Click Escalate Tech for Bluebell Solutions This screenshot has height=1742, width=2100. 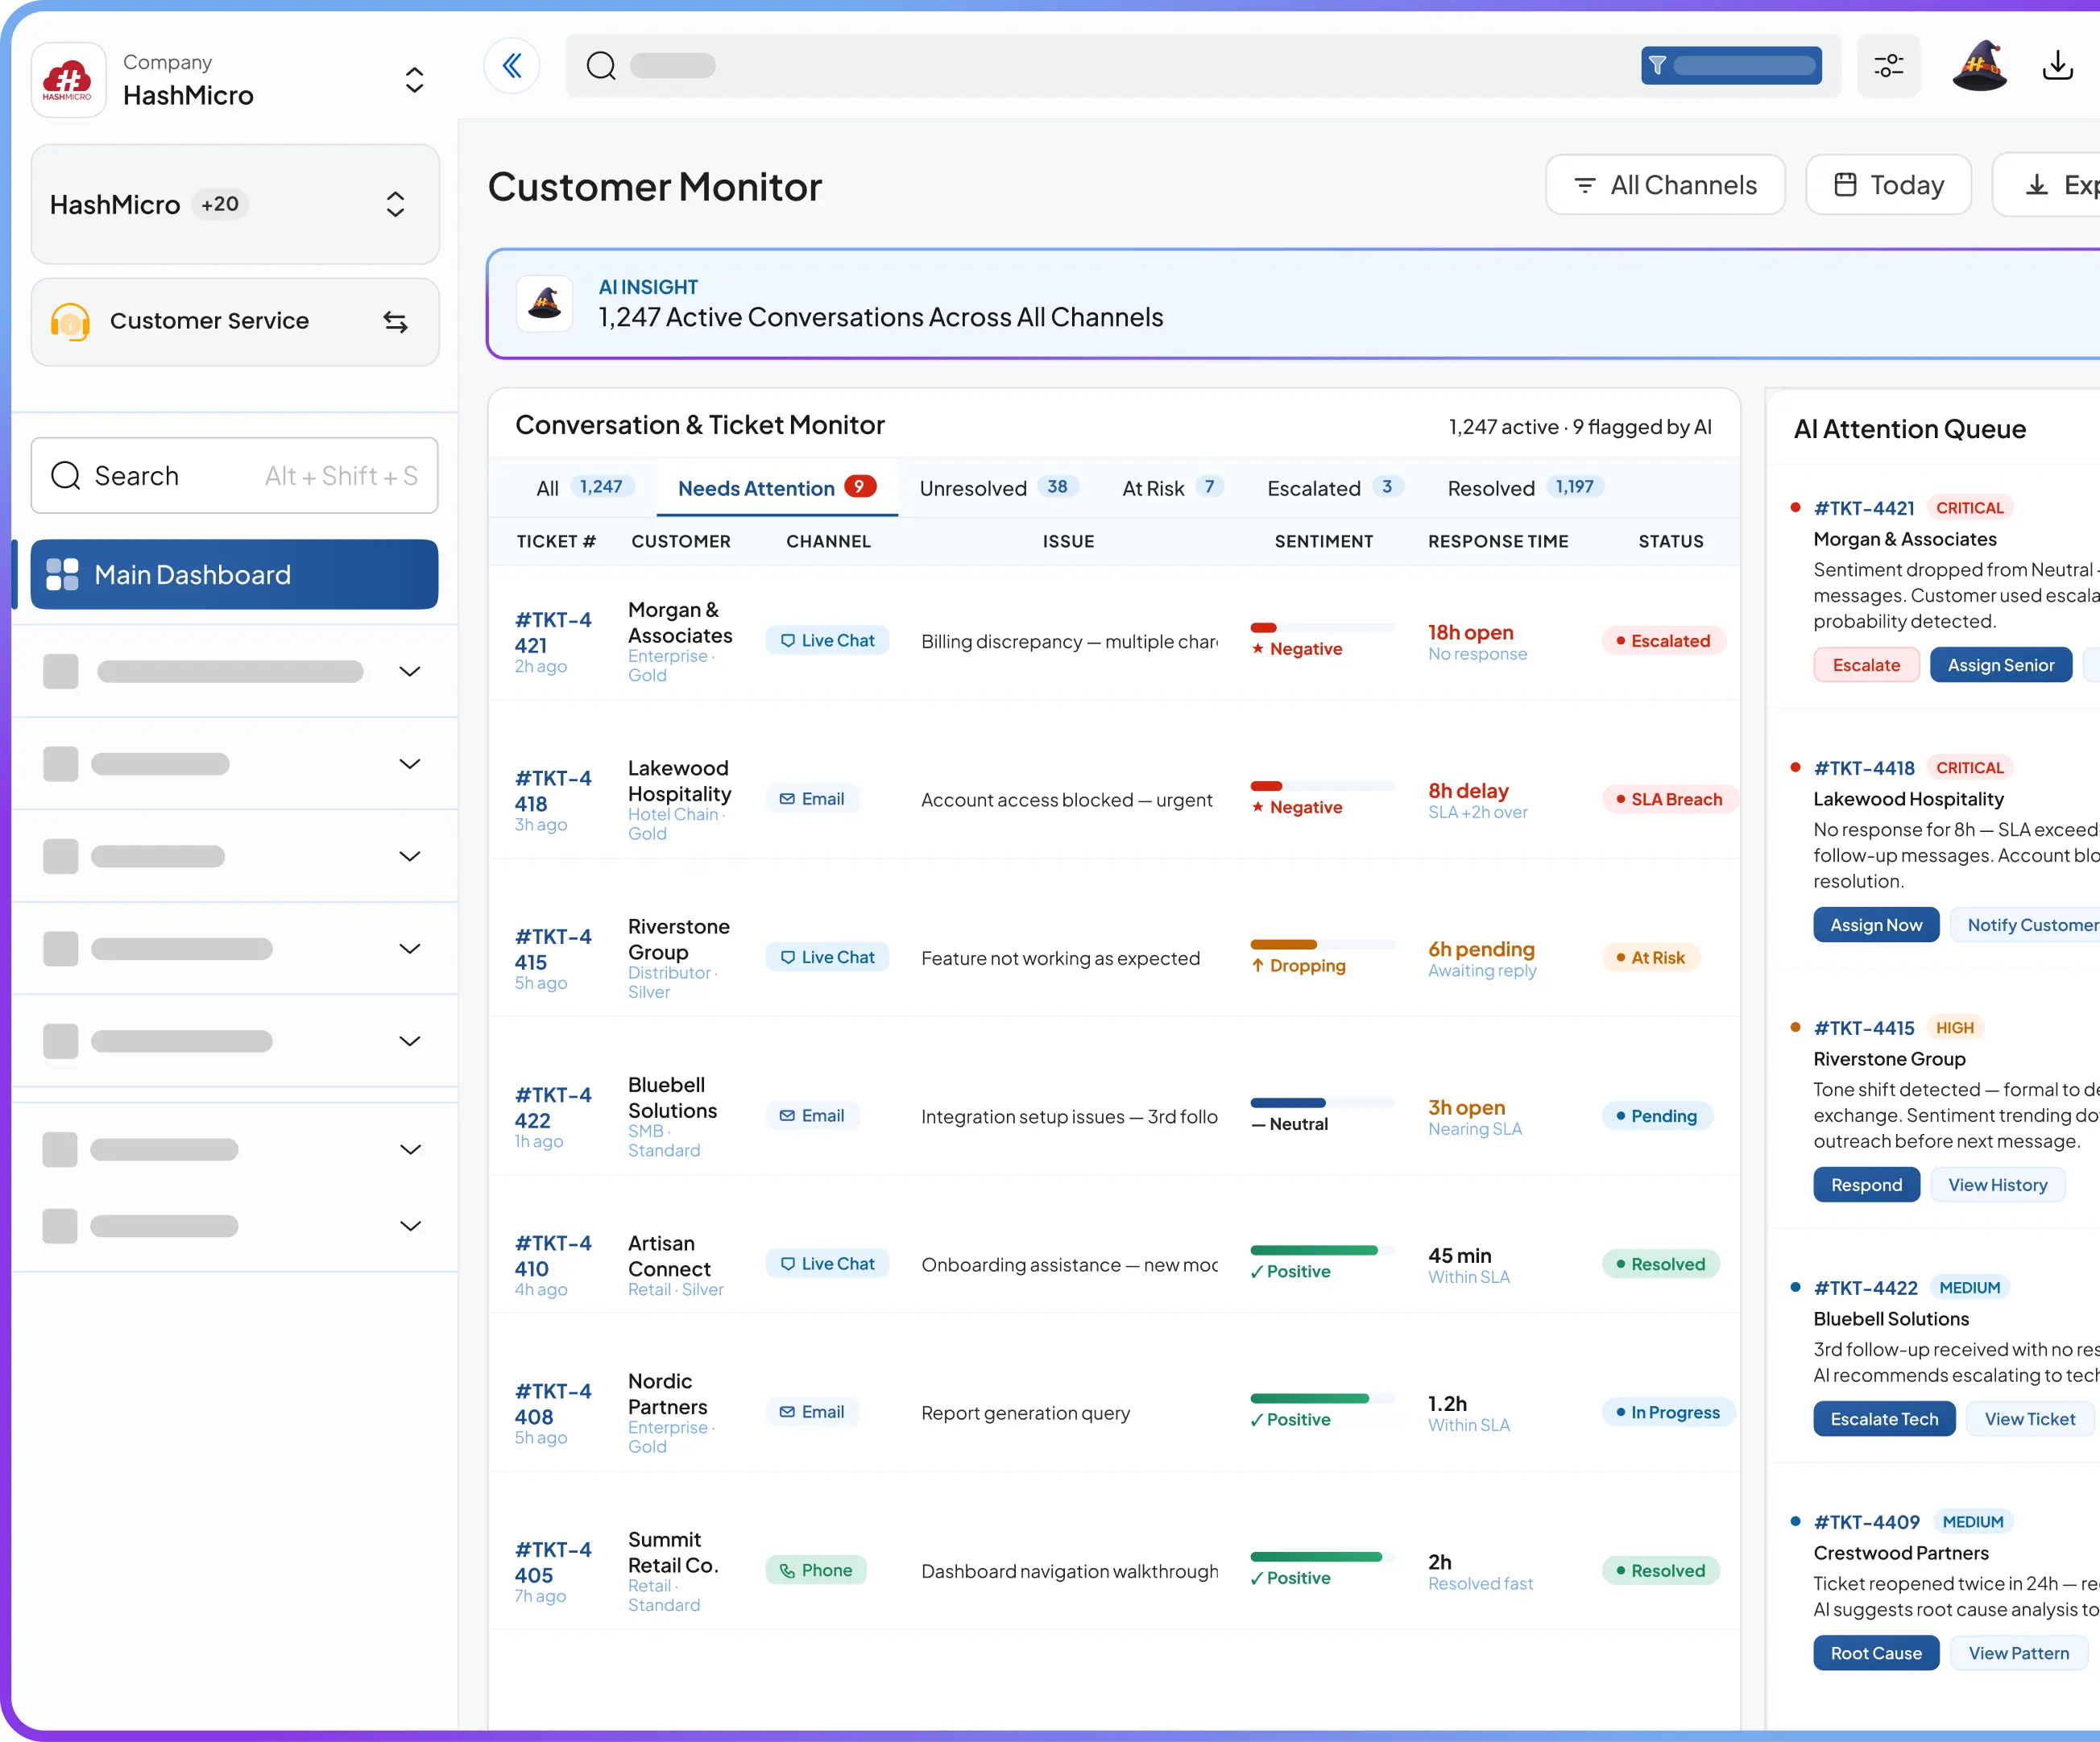1884,1419
